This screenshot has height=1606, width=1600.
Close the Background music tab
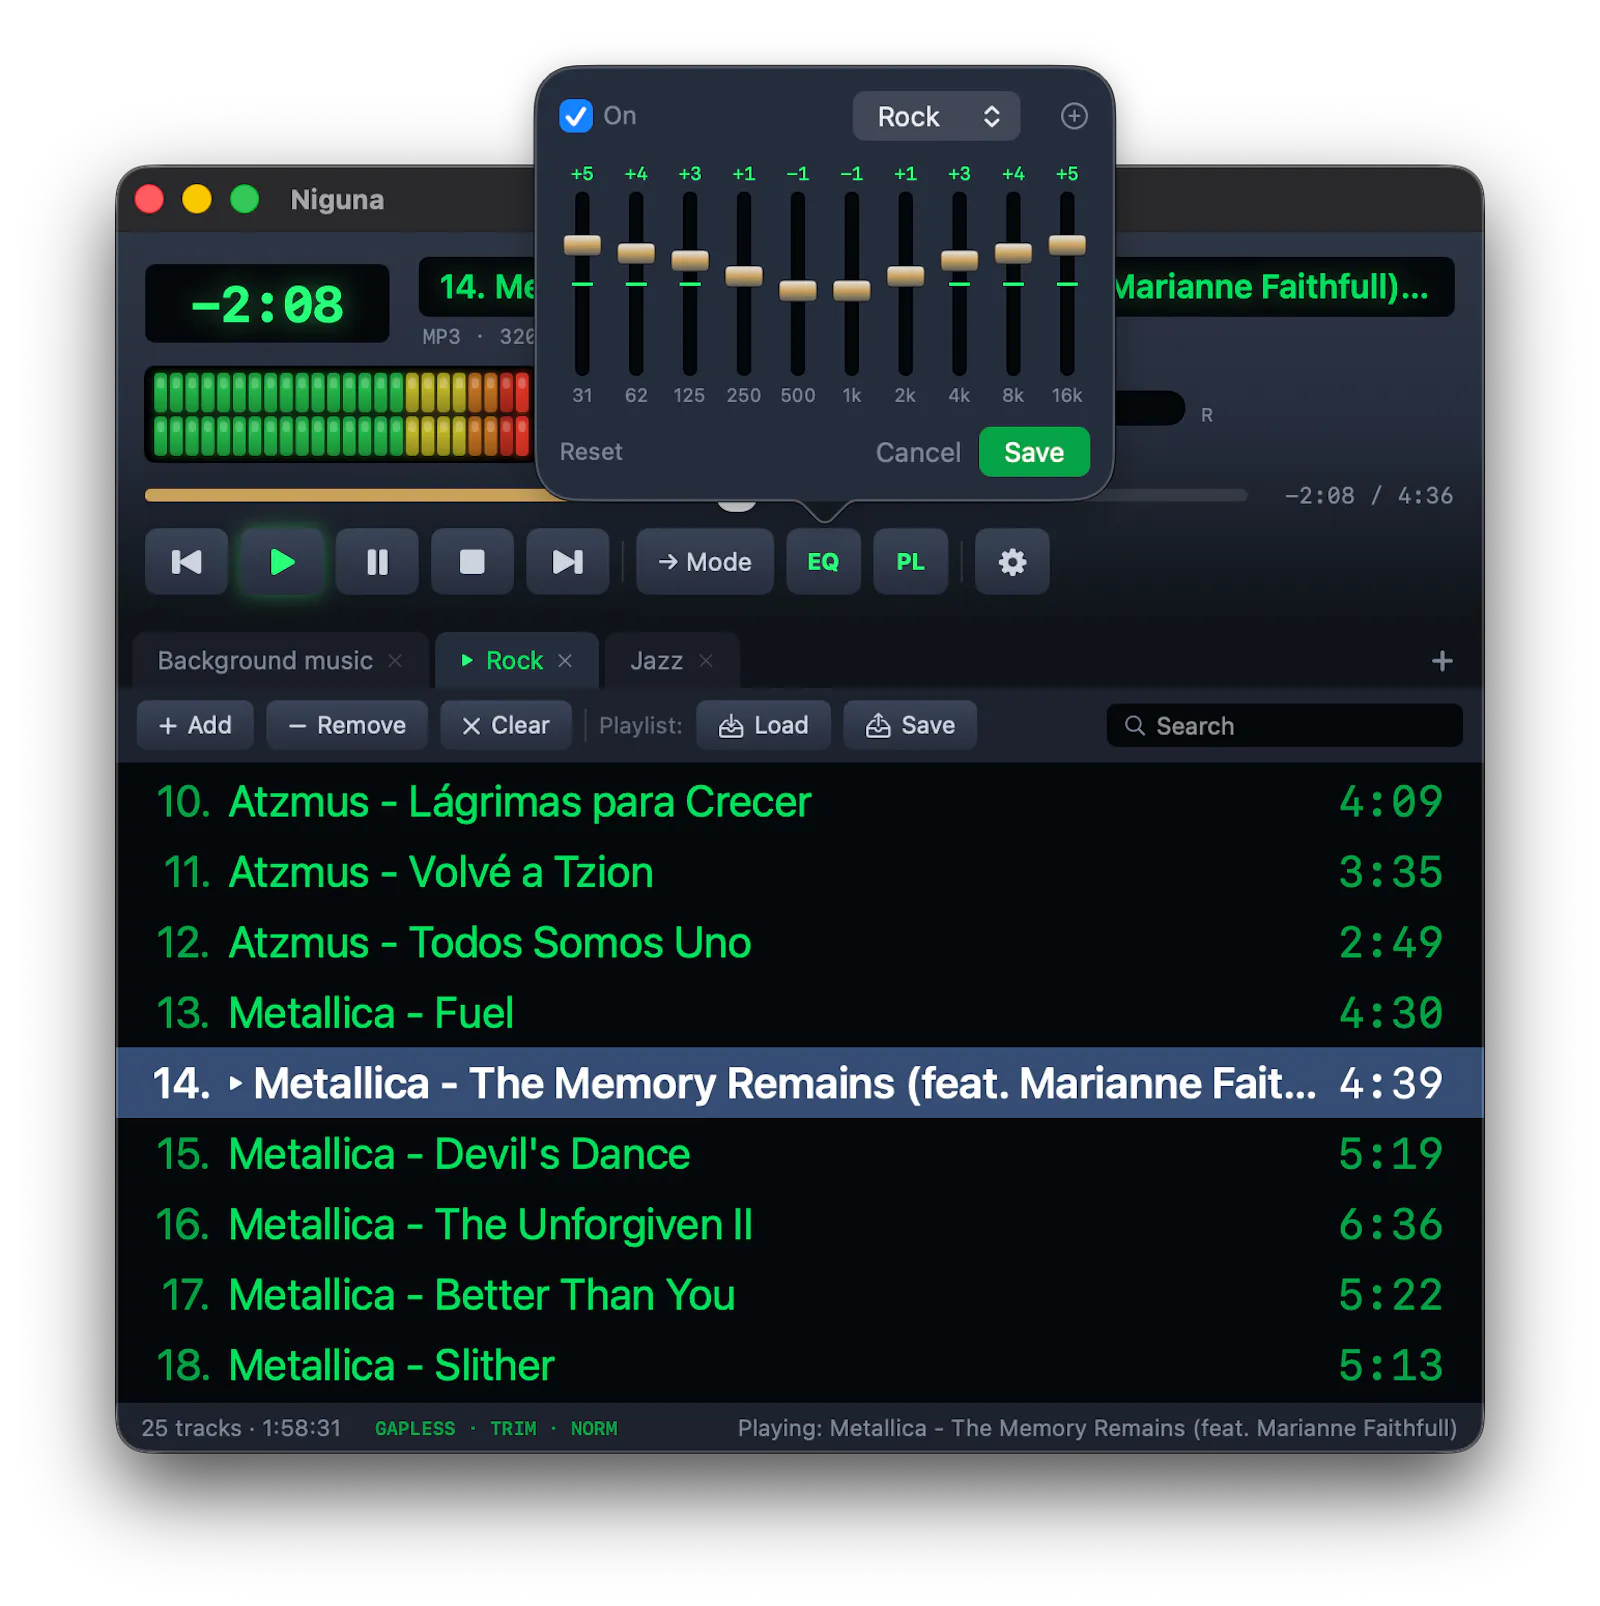395,661
